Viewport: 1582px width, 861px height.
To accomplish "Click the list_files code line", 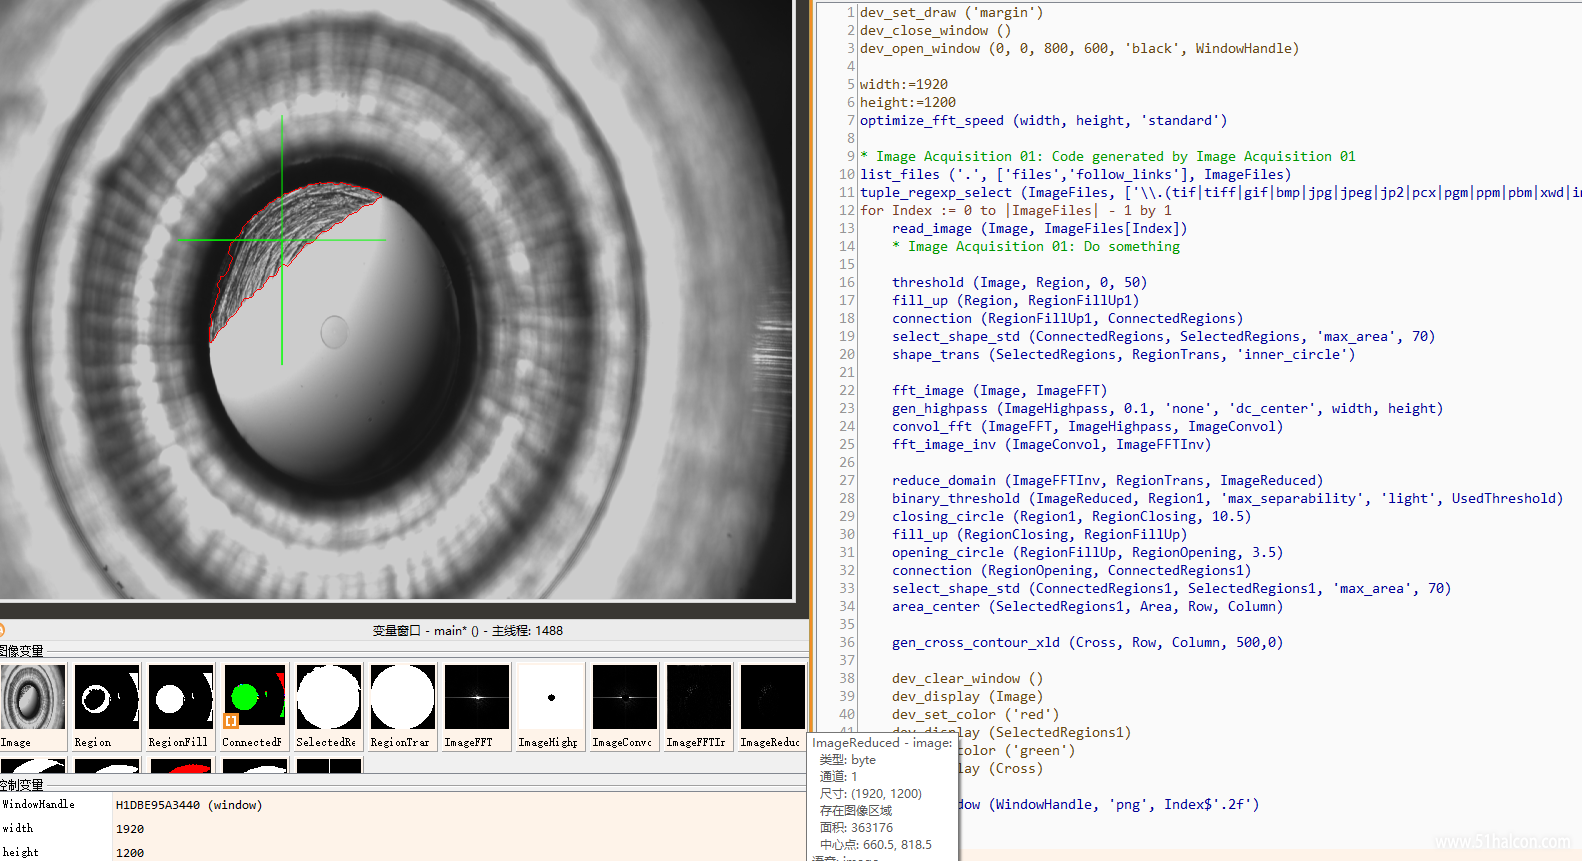I will click(1075, 174).
